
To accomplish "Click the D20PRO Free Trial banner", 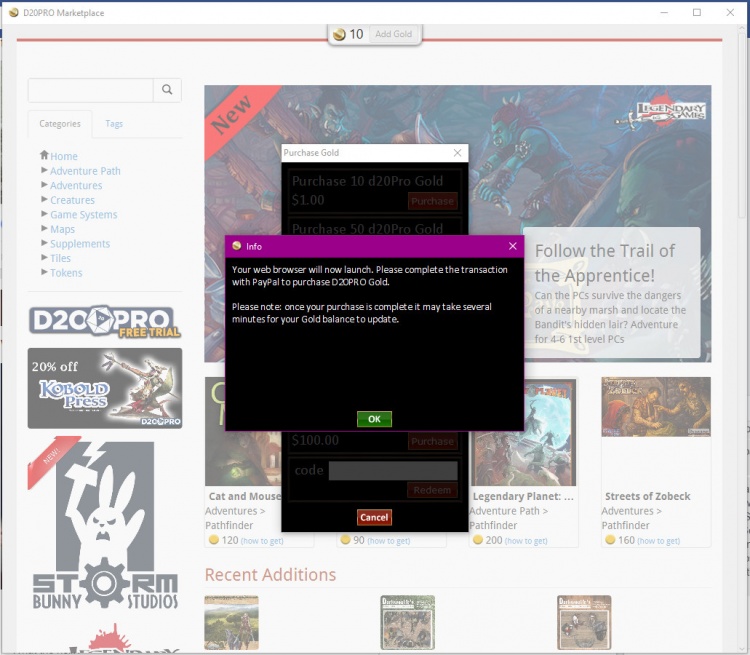I will click(104, 321).
